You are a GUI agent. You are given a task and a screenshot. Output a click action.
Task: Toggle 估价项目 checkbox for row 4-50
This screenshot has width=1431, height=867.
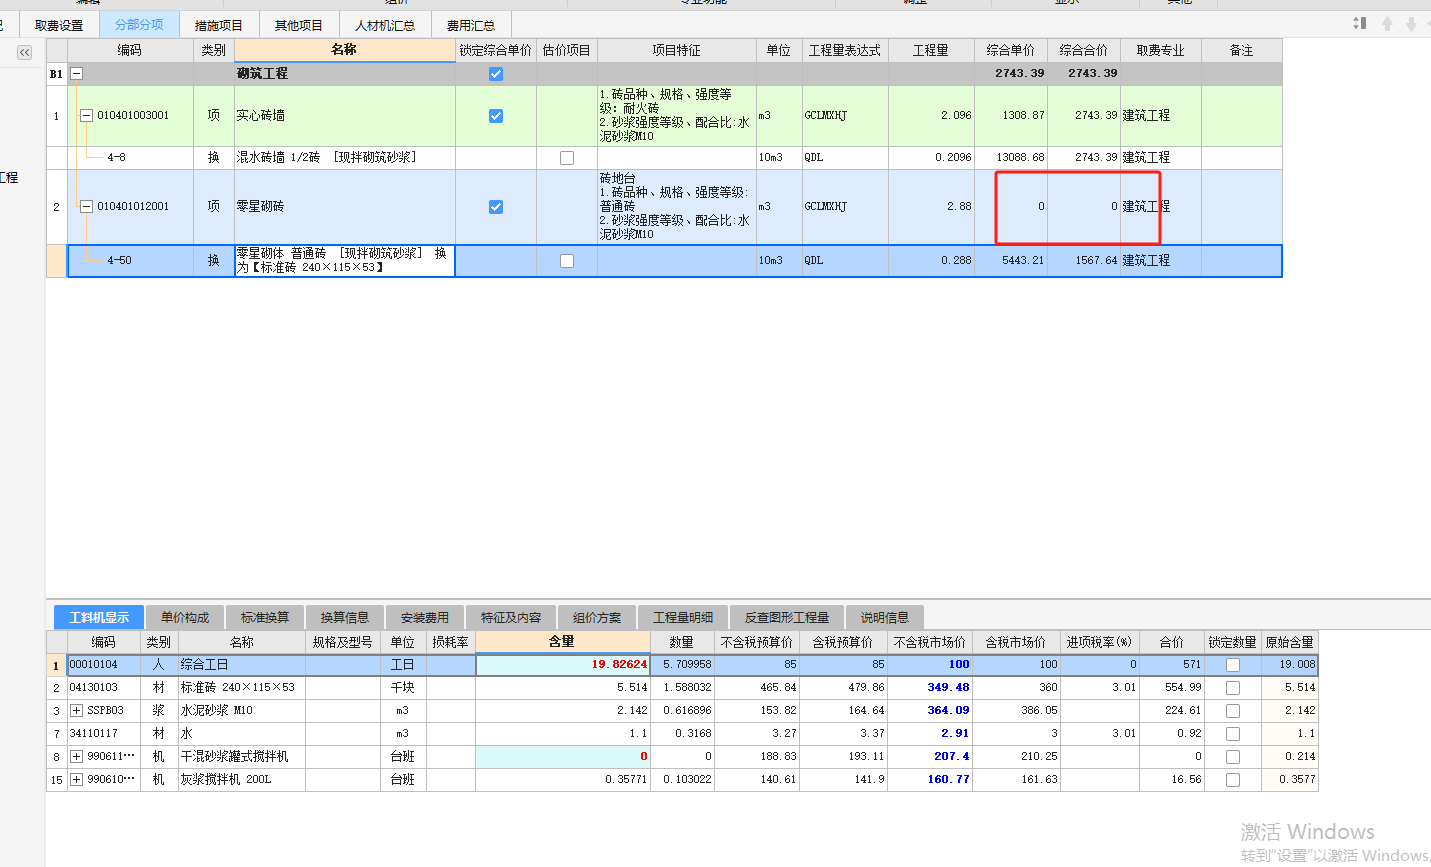[x=567, y=261]
